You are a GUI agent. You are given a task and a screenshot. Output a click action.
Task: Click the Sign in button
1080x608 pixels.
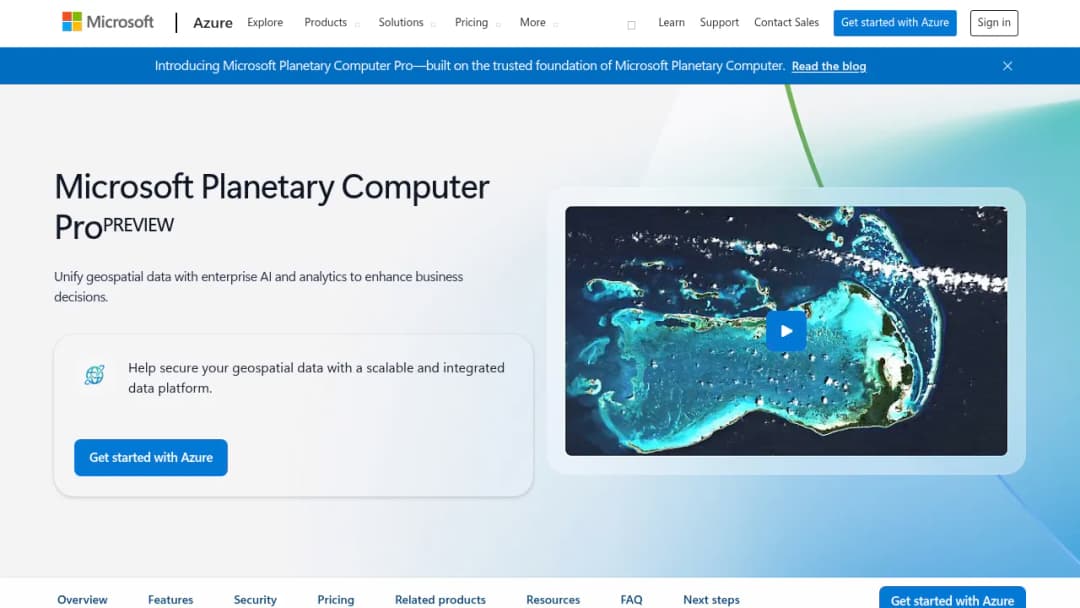coord(994,23)
